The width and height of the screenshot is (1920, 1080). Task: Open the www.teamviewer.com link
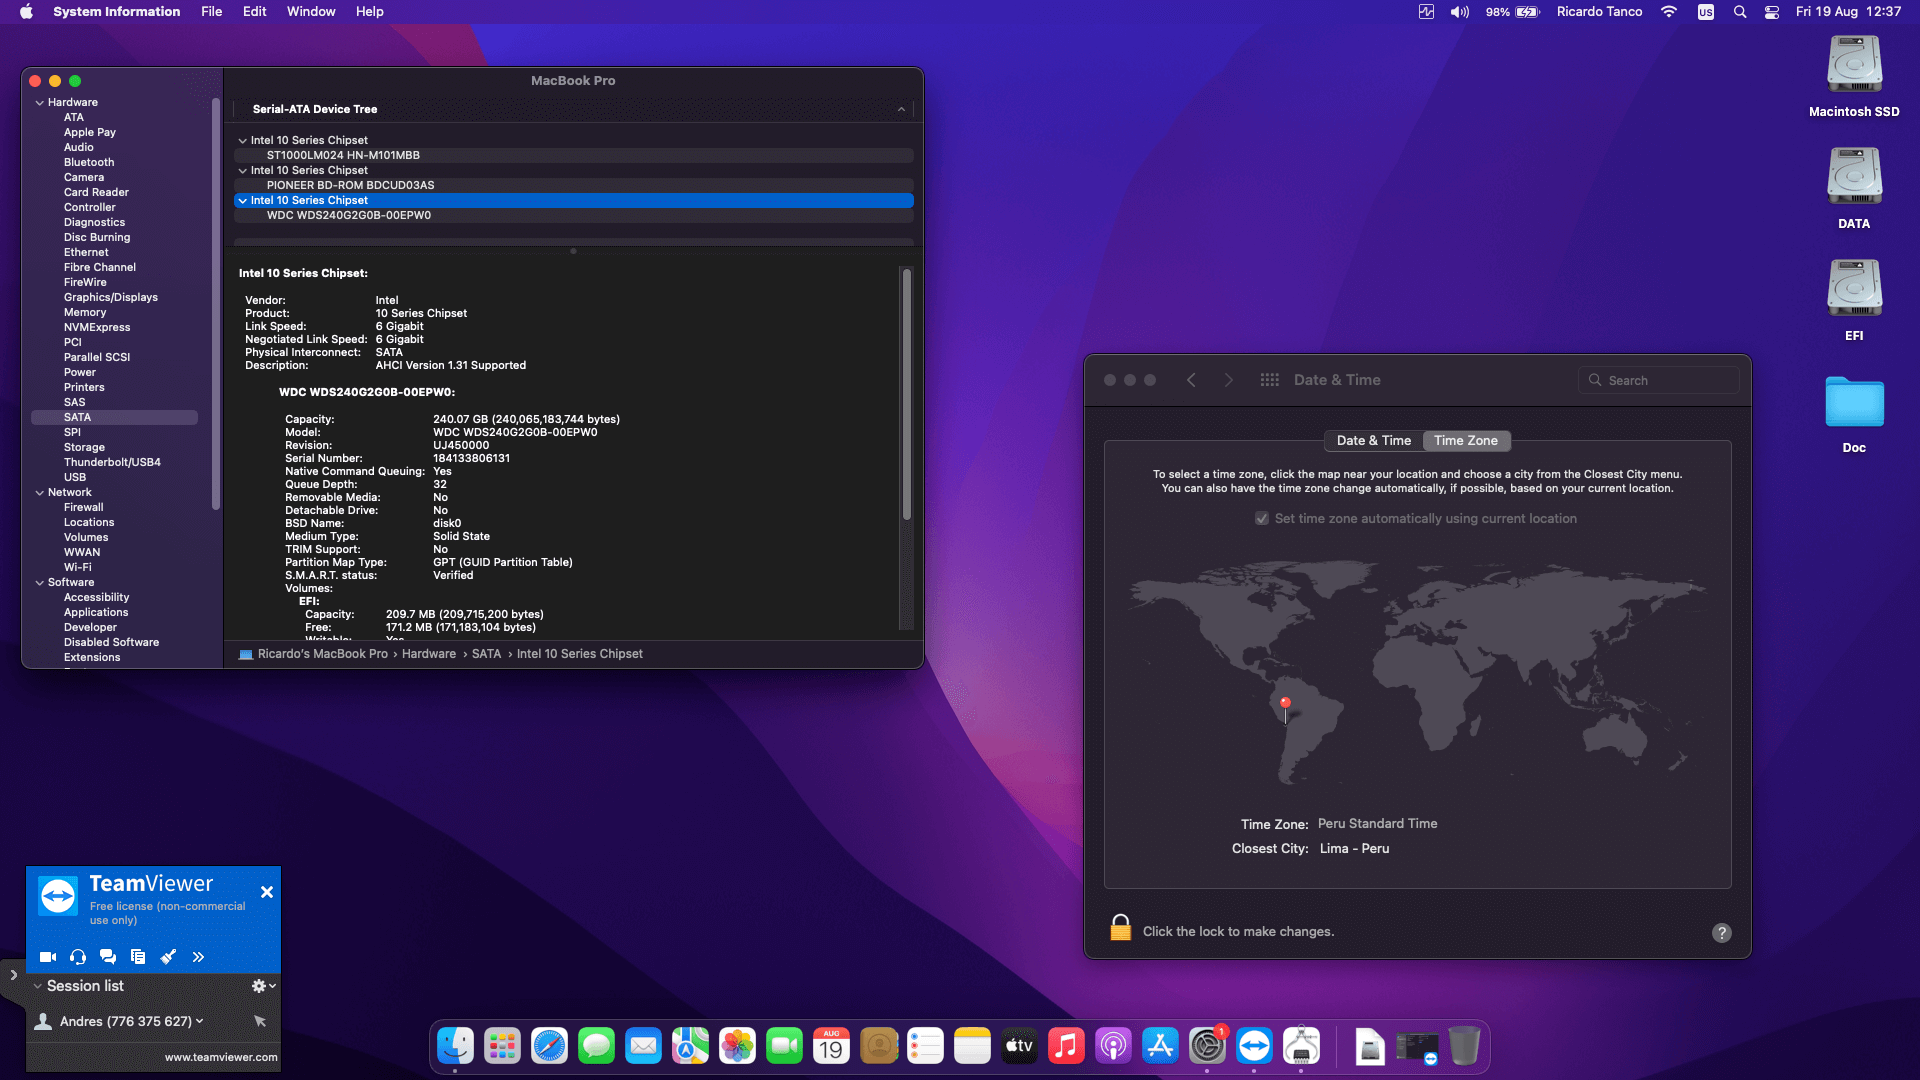[220, 1056]
